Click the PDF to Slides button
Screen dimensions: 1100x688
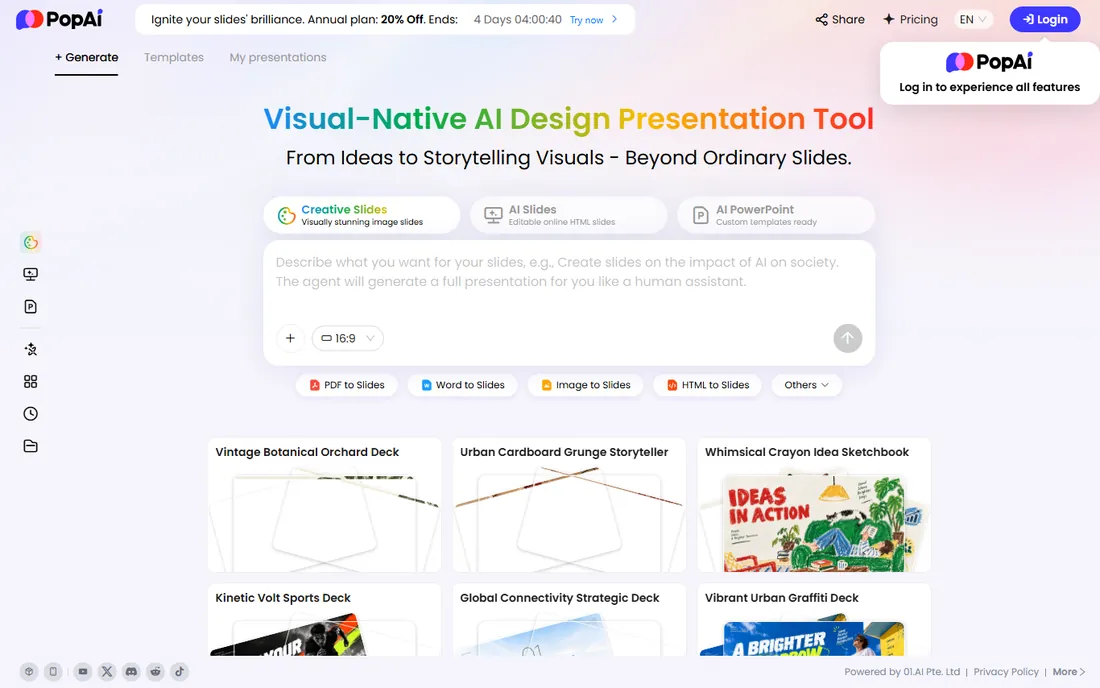[x=347, y=385]
